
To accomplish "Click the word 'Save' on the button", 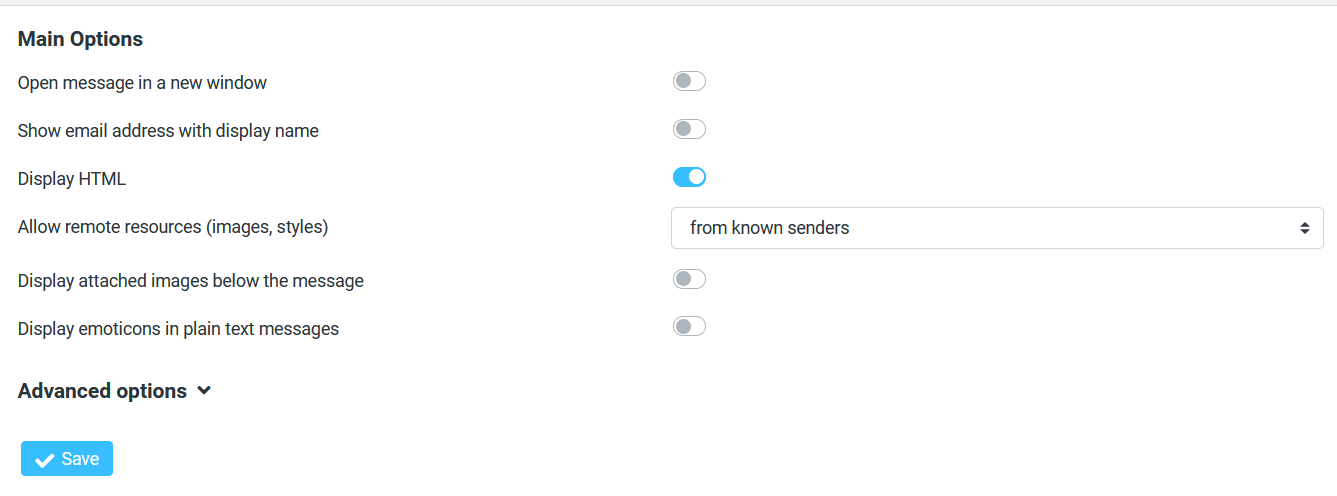I will pyautogui.click(x=80, y=459).
